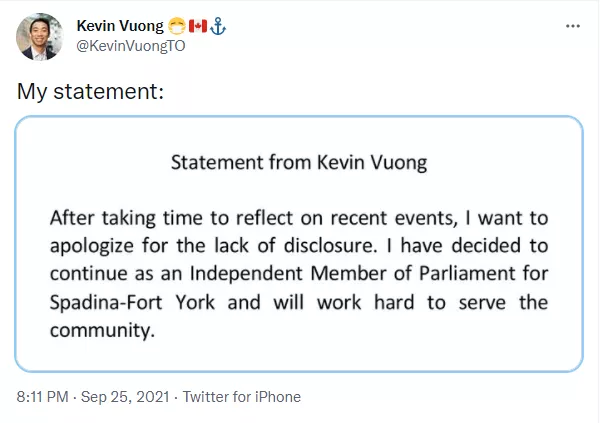Click the "Statement from Kevin Vuong" heading
The image size is (600, 423).
[x=299, y=163]
